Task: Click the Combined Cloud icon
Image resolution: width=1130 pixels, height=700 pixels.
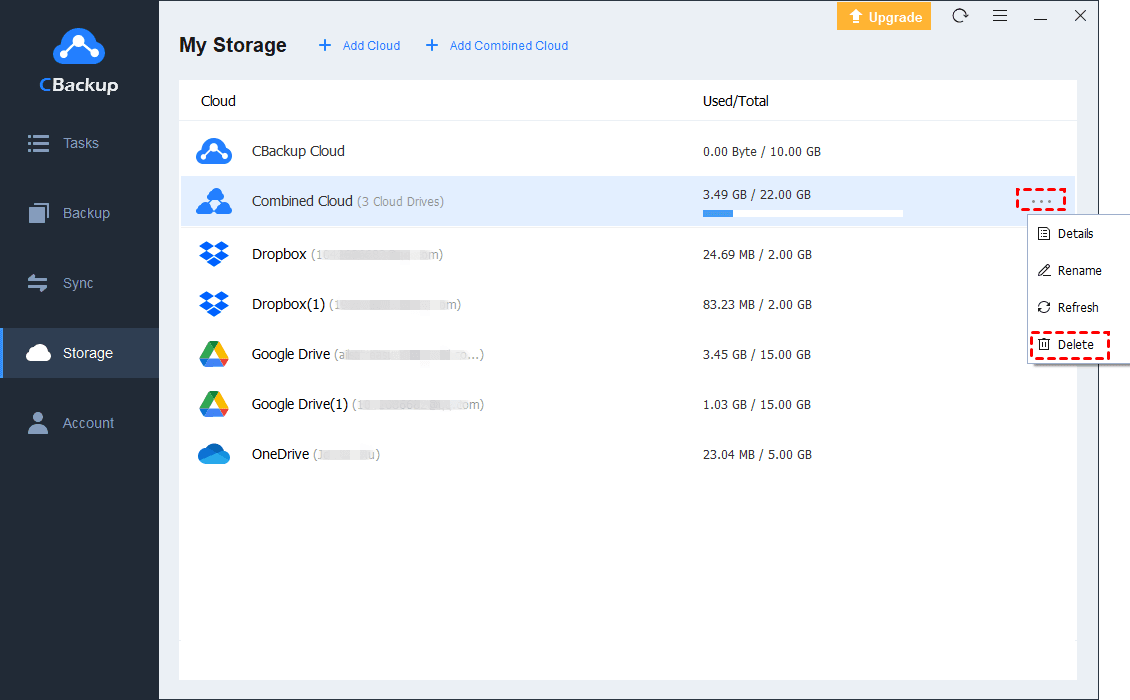Action: (x=214, y=201)
